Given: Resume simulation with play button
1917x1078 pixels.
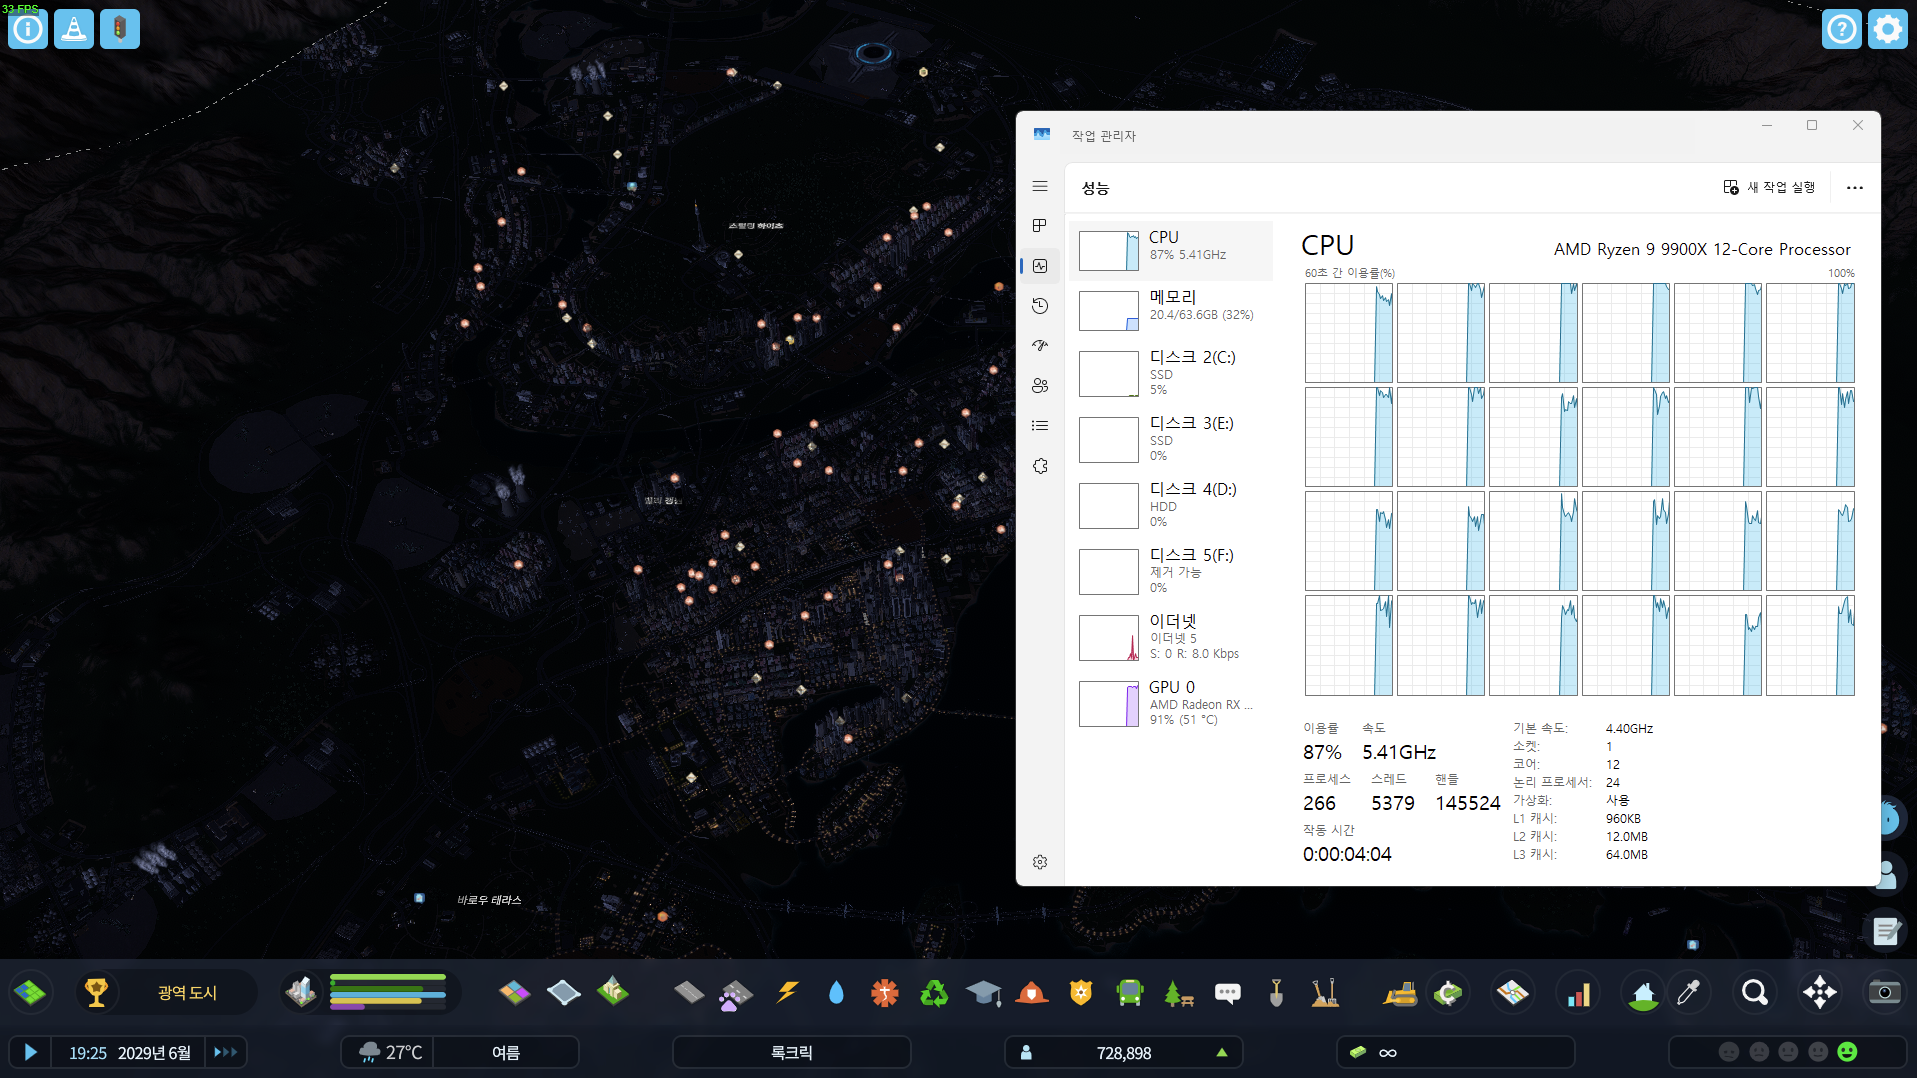Looking at the screenshot, I should point(30,1052).
